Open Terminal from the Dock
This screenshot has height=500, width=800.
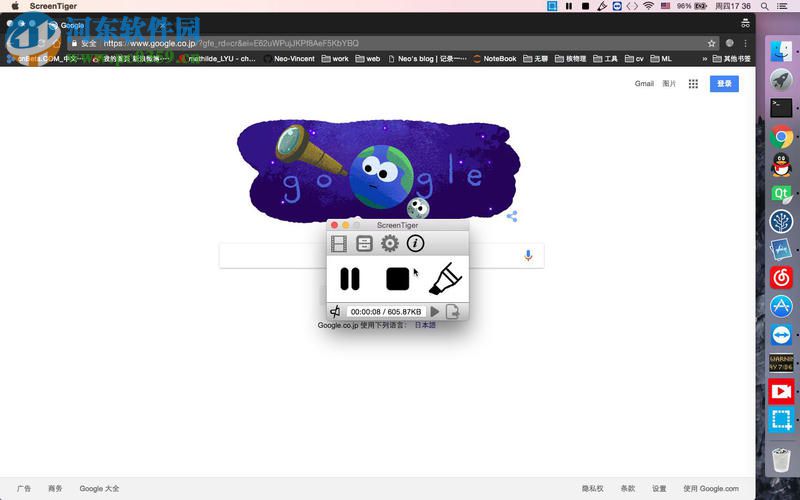click(x=781, y=108)
